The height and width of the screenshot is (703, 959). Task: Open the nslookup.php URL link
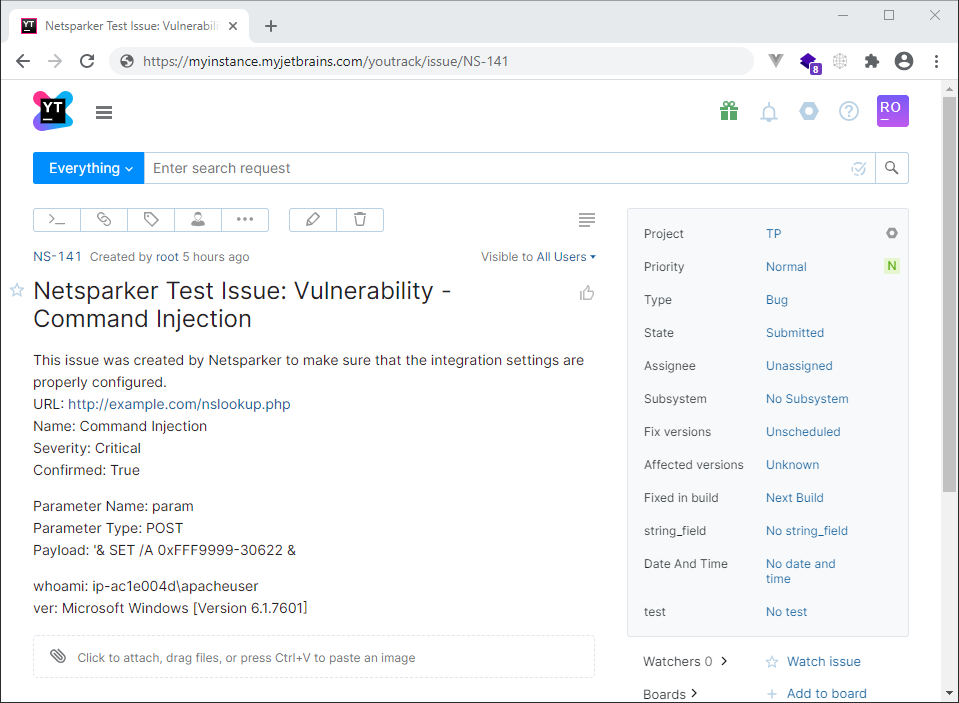coord(179,404)
